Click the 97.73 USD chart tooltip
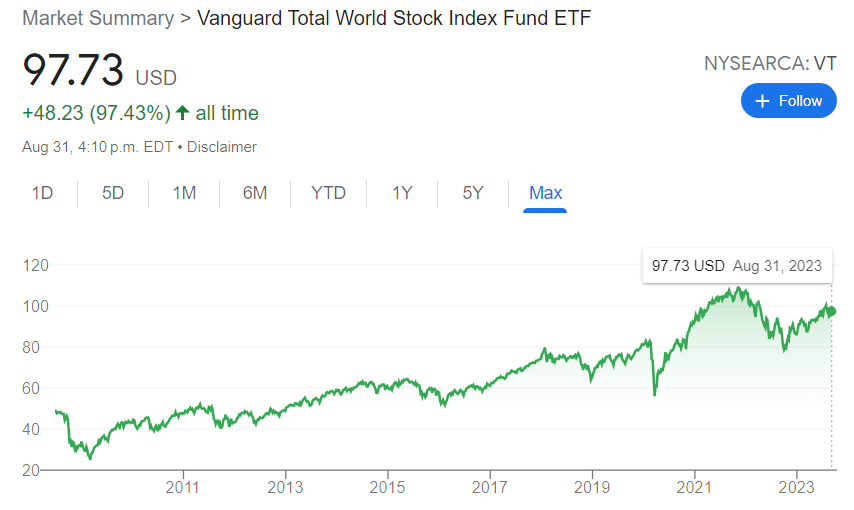The height and width of the screenshot is (510, 854). [x=737, y=266]
